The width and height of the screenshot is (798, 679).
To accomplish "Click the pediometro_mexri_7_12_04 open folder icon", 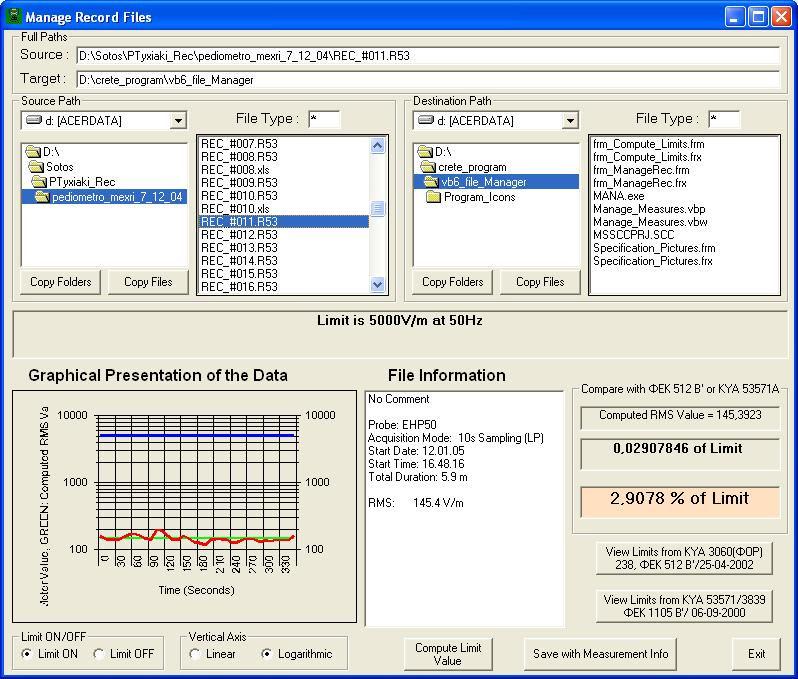I will click(x=42, y=197).
